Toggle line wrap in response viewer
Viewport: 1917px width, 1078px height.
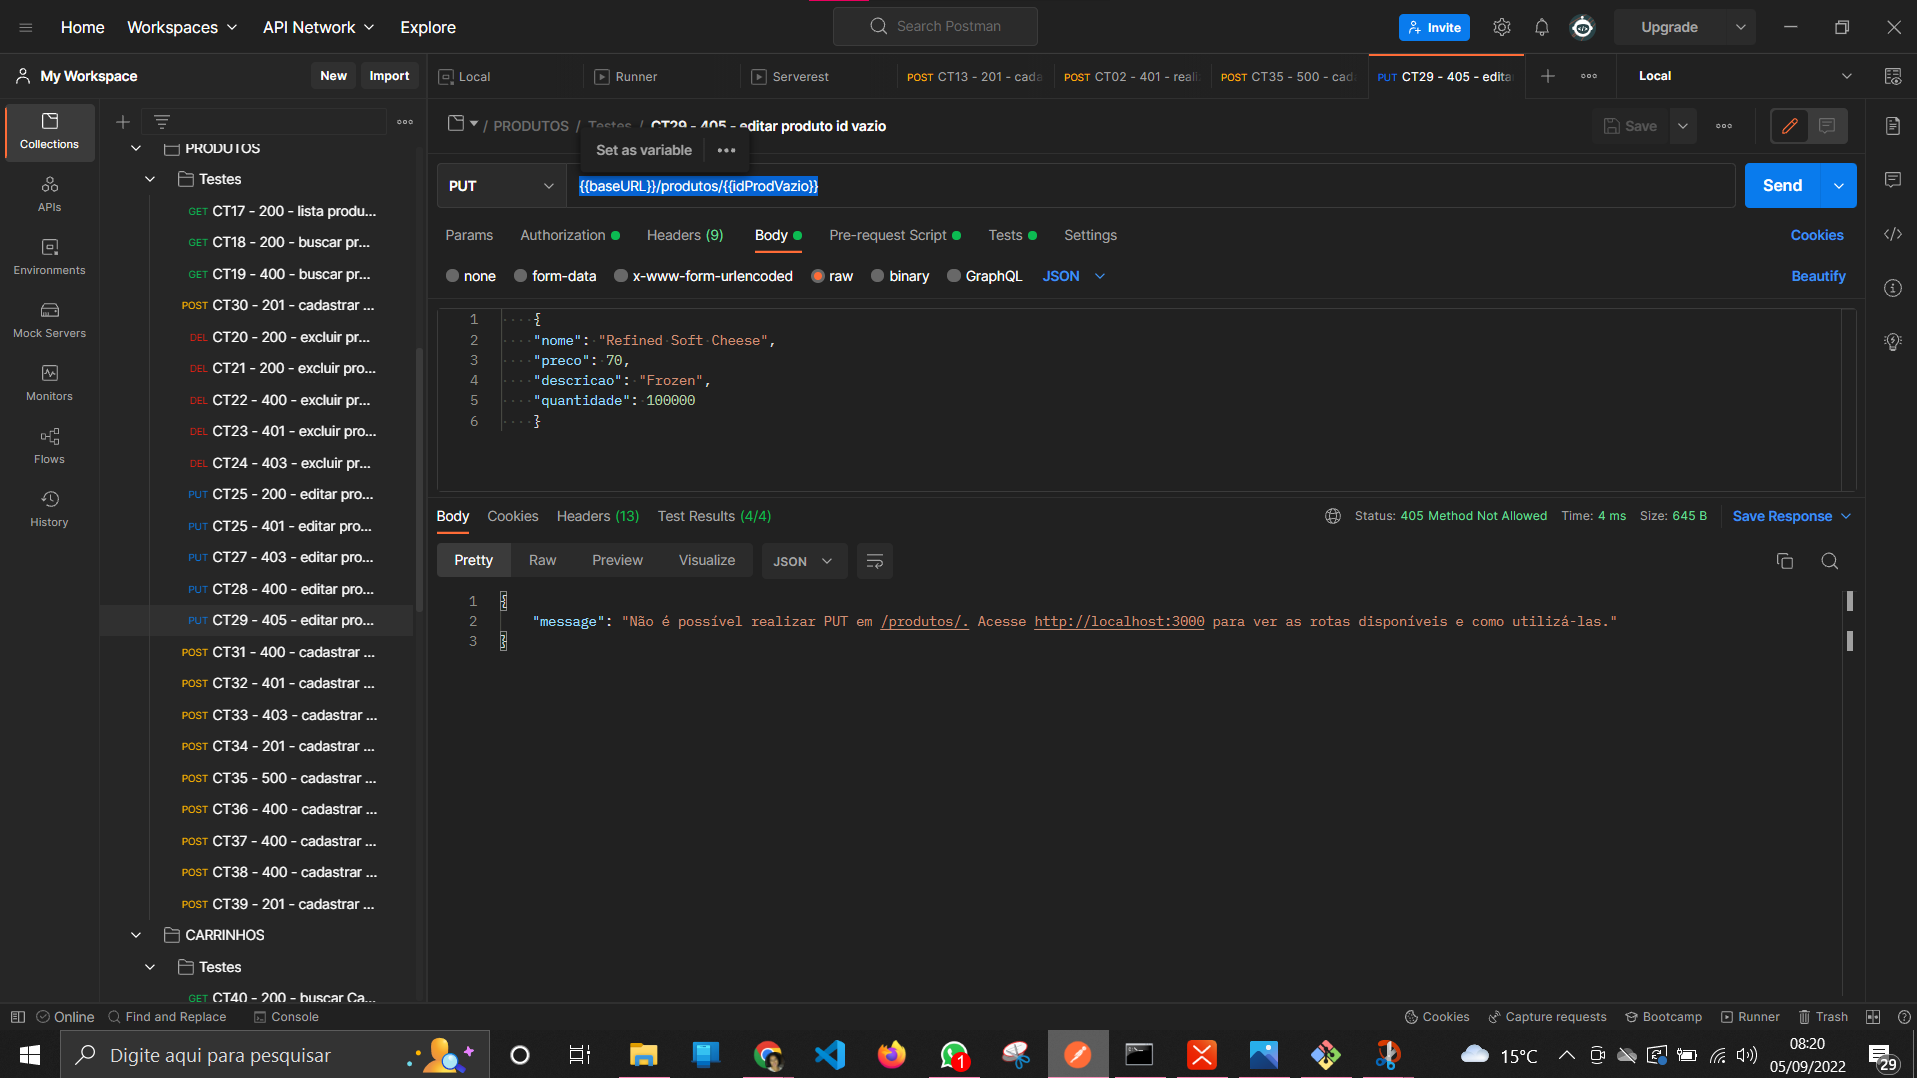click(x=874, y=561)
